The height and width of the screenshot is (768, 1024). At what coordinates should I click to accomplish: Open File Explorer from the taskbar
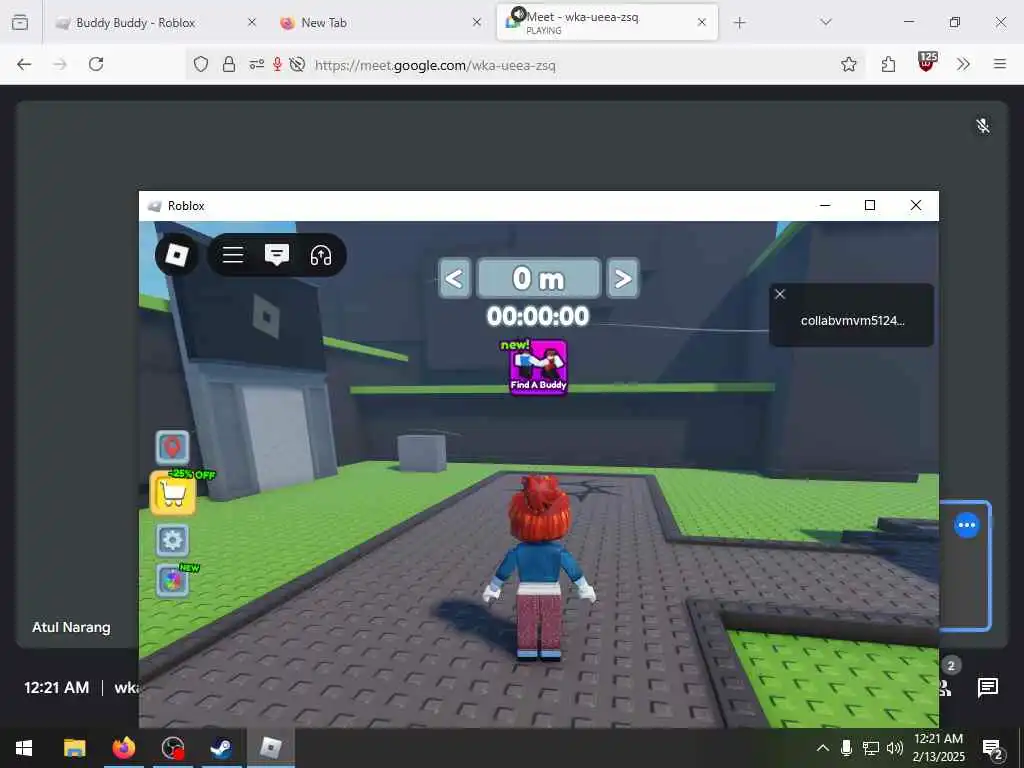click(74, 748)
